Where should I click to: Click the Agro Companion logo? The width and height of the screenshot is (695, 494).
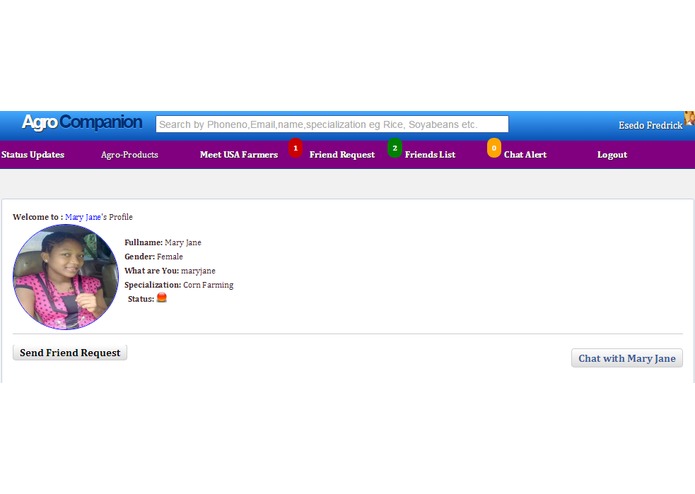click(x=82, y=122)
